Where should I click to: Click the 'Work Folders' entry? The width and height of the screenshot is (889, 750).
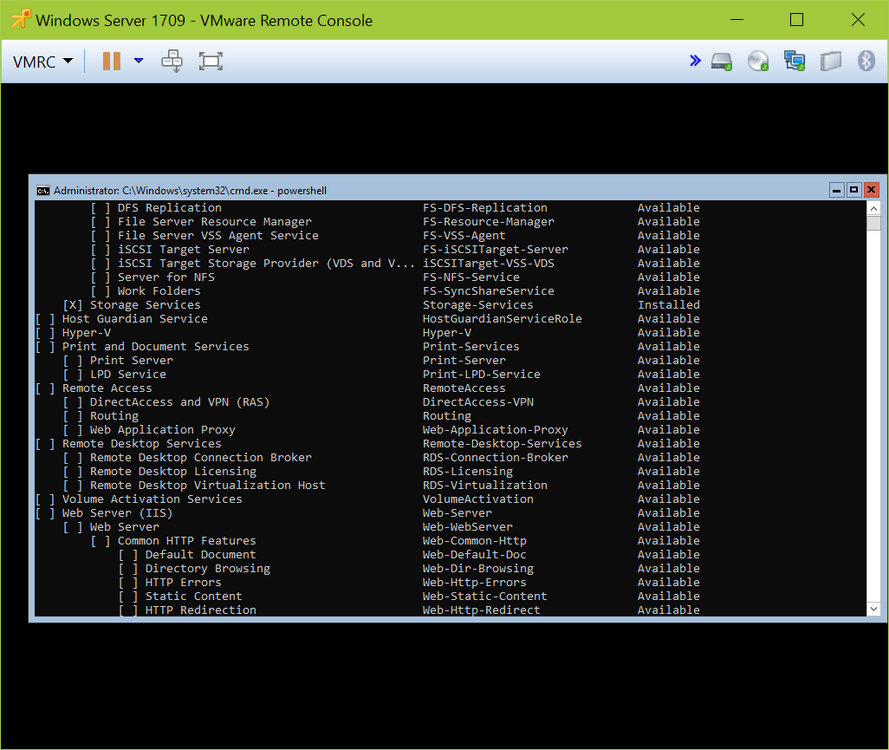[159, 291]
